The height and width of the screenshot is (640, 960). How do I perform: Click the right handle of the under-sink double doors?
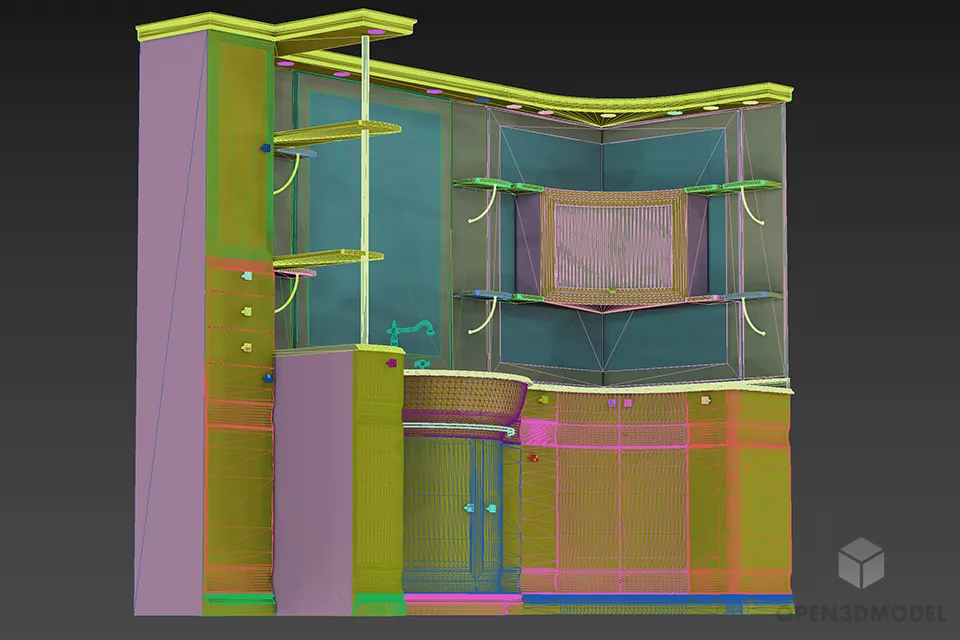point(490,508)
